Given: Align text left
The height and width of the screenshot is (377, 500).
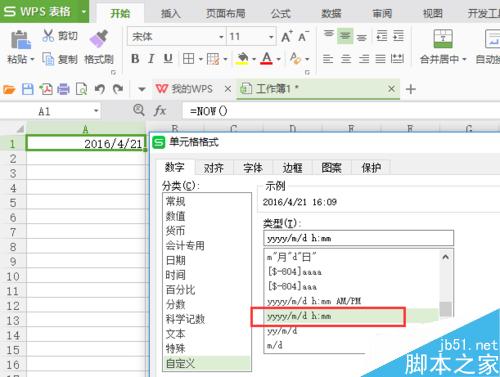Looking at the screenshot, I should pyautogui.click(x=328, y=59).
